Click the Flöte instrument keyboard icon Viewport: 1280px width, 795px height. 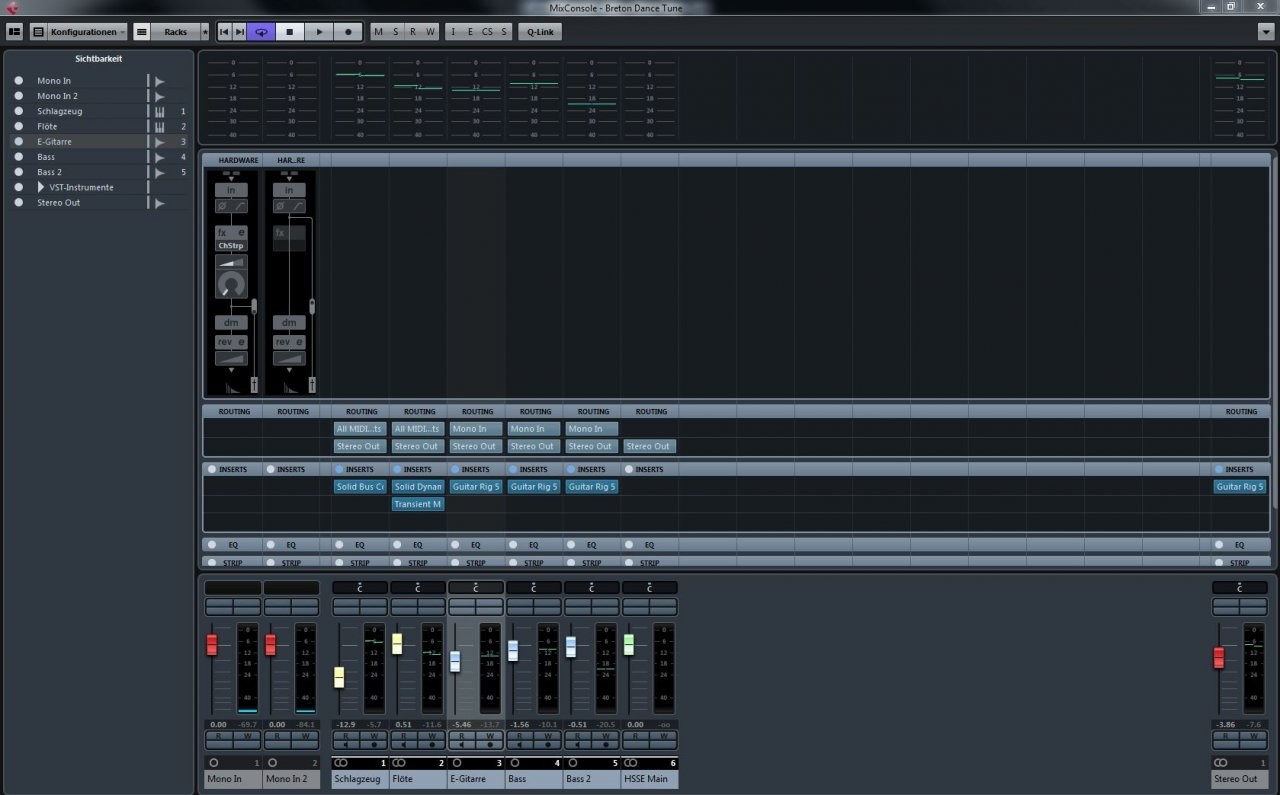coord(159,127)
